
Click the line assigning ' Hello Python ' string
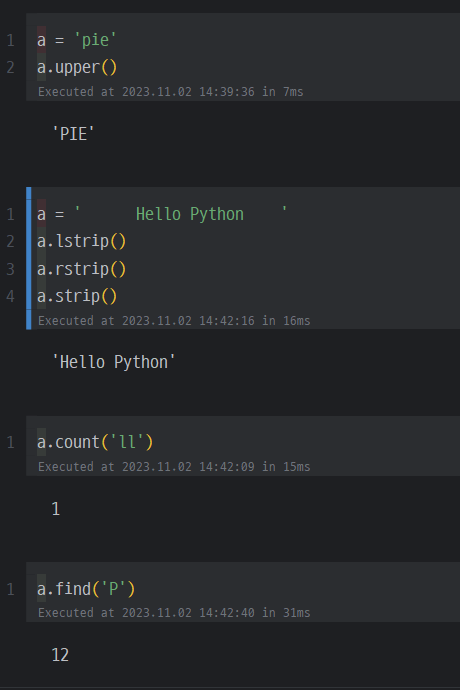[162, 214]
